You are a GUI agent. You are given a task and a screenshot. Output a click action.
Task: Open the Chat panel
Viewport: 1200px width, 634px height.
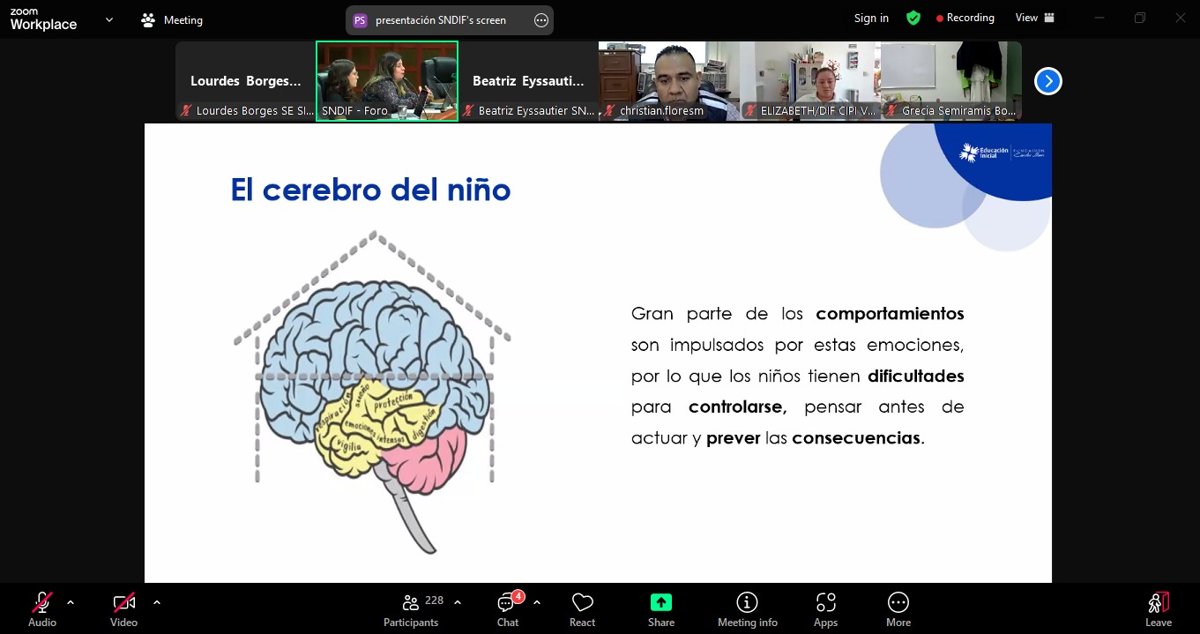(508, 609)
